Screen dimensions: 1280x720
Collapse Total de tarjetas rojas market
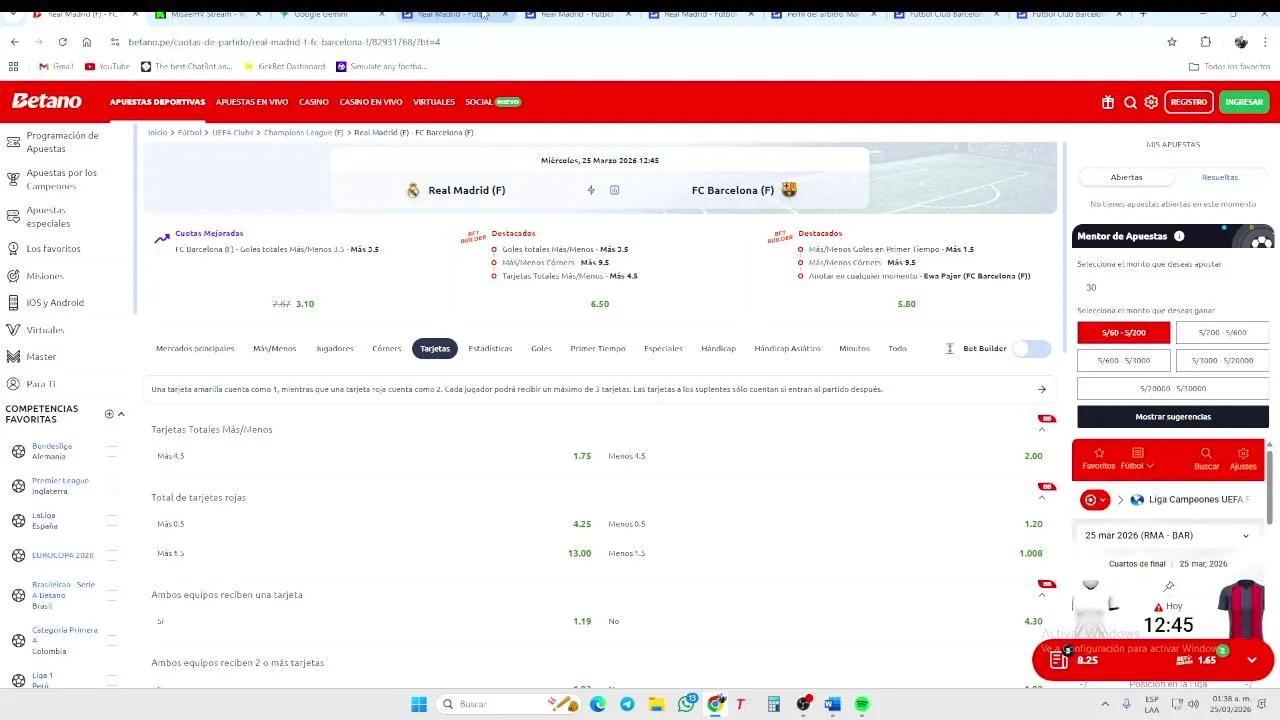(x=1041, y=497)
